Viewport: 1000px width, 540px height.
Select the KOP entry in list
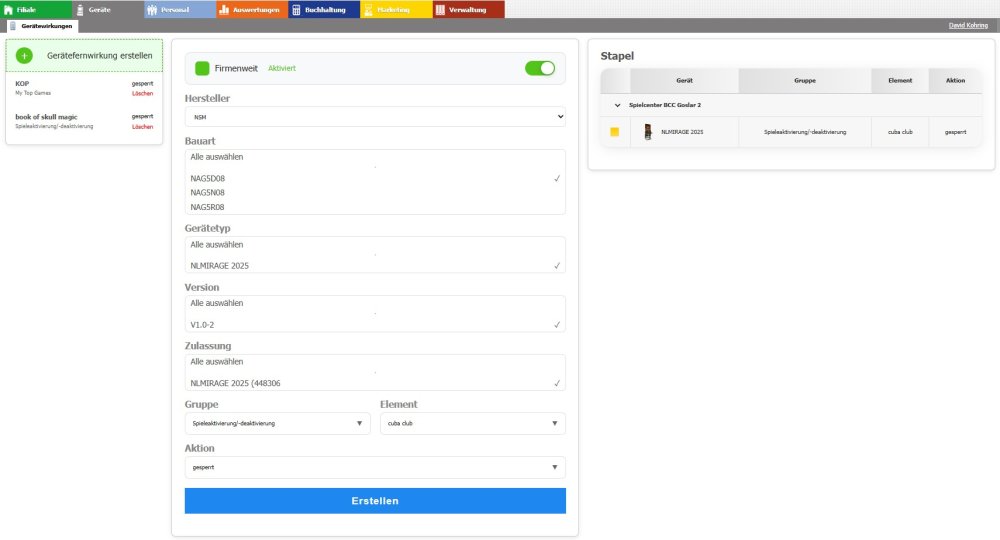84,88
